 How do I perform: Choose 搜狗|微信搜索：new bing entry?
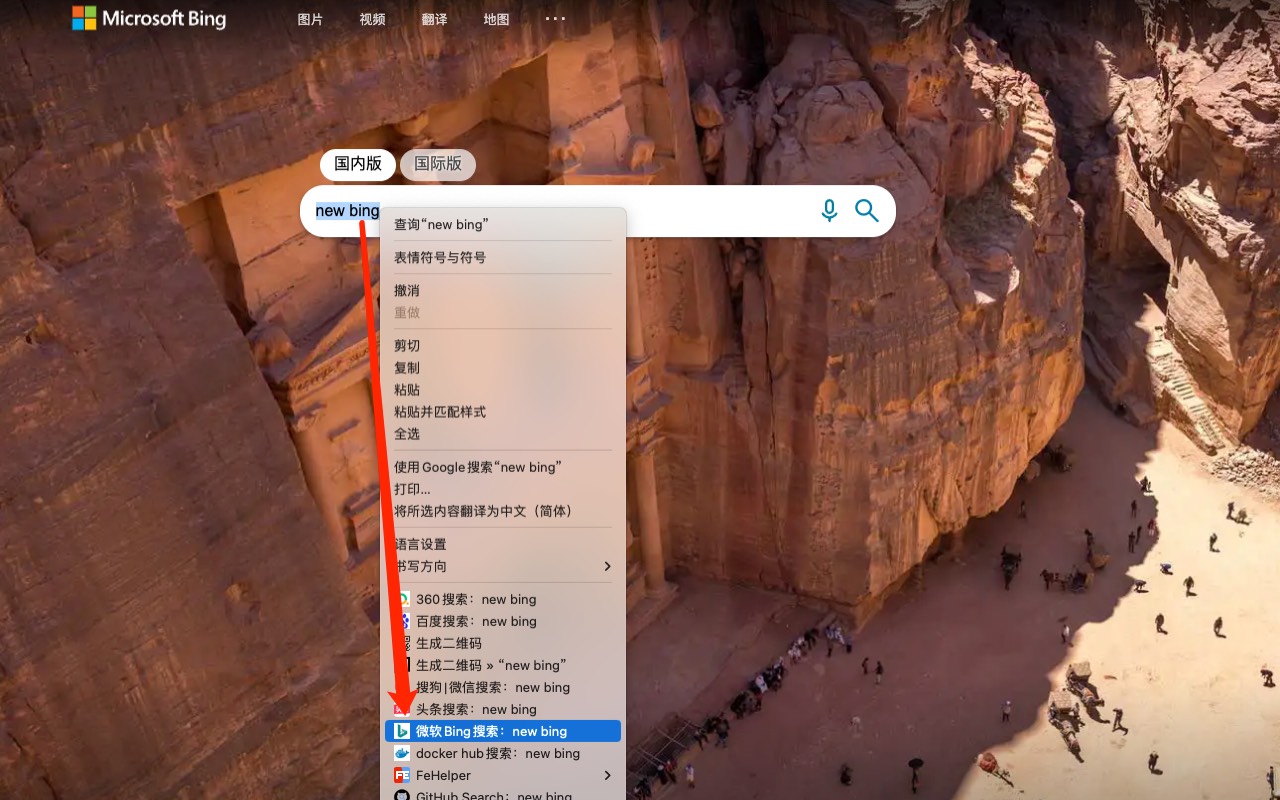tap(503, 686)
